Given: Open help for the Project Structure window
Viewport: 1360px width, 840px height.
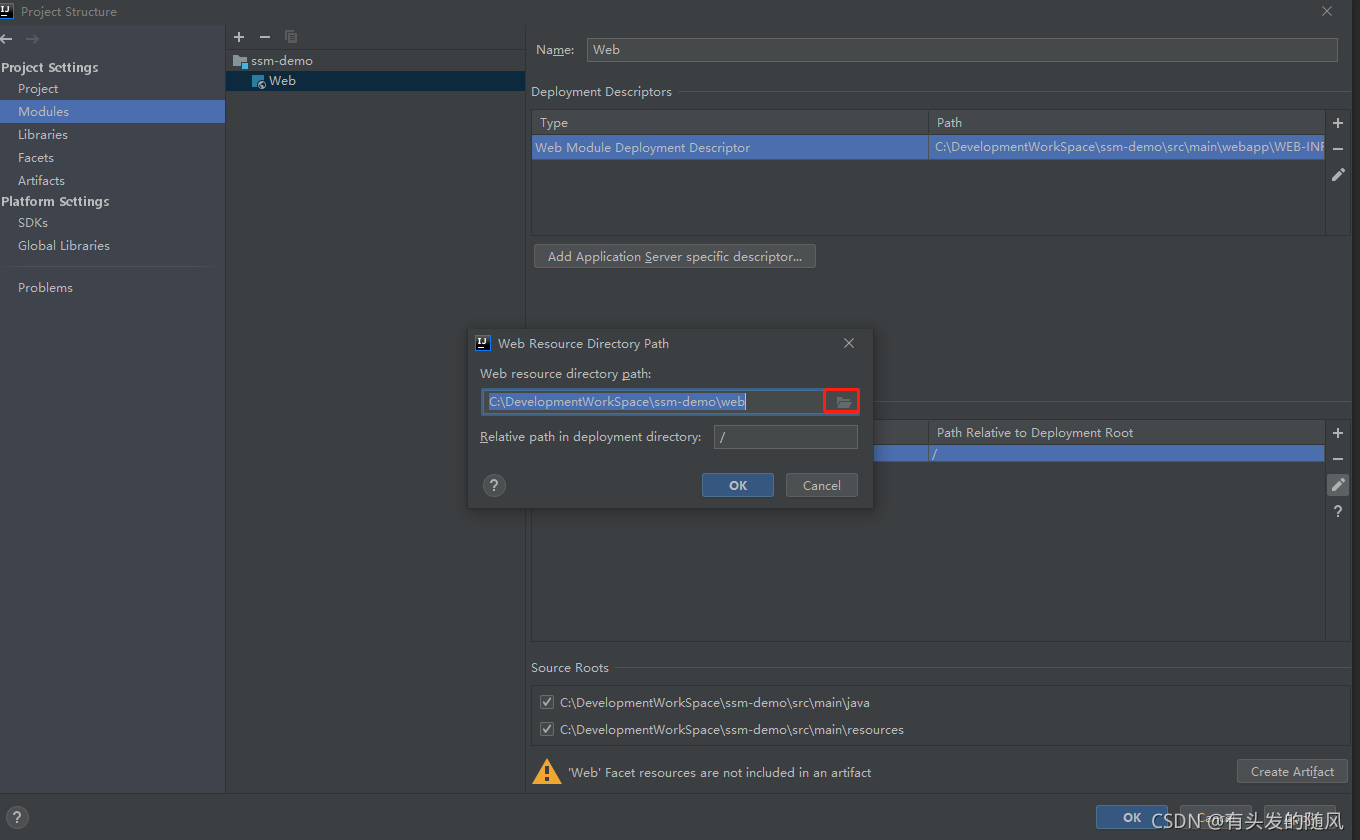Looking at the screenshot, I should pyautogui.click(x=16, y=817).
